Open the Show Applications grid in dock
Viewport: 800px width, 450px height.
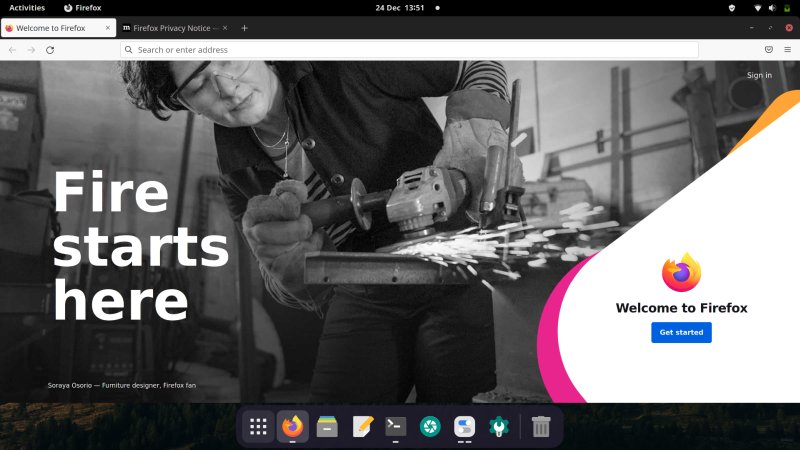click(x=258, y=427)
